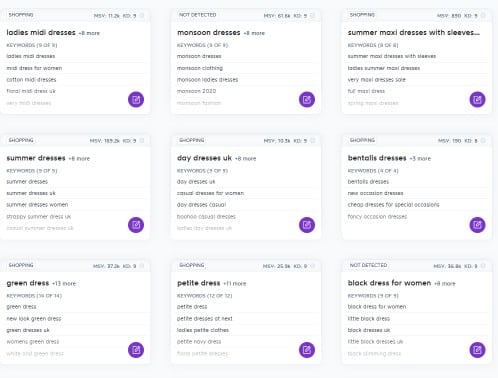Select the checkbox on petite dress card
498x378 pixels.
click(x=313, y=266)
